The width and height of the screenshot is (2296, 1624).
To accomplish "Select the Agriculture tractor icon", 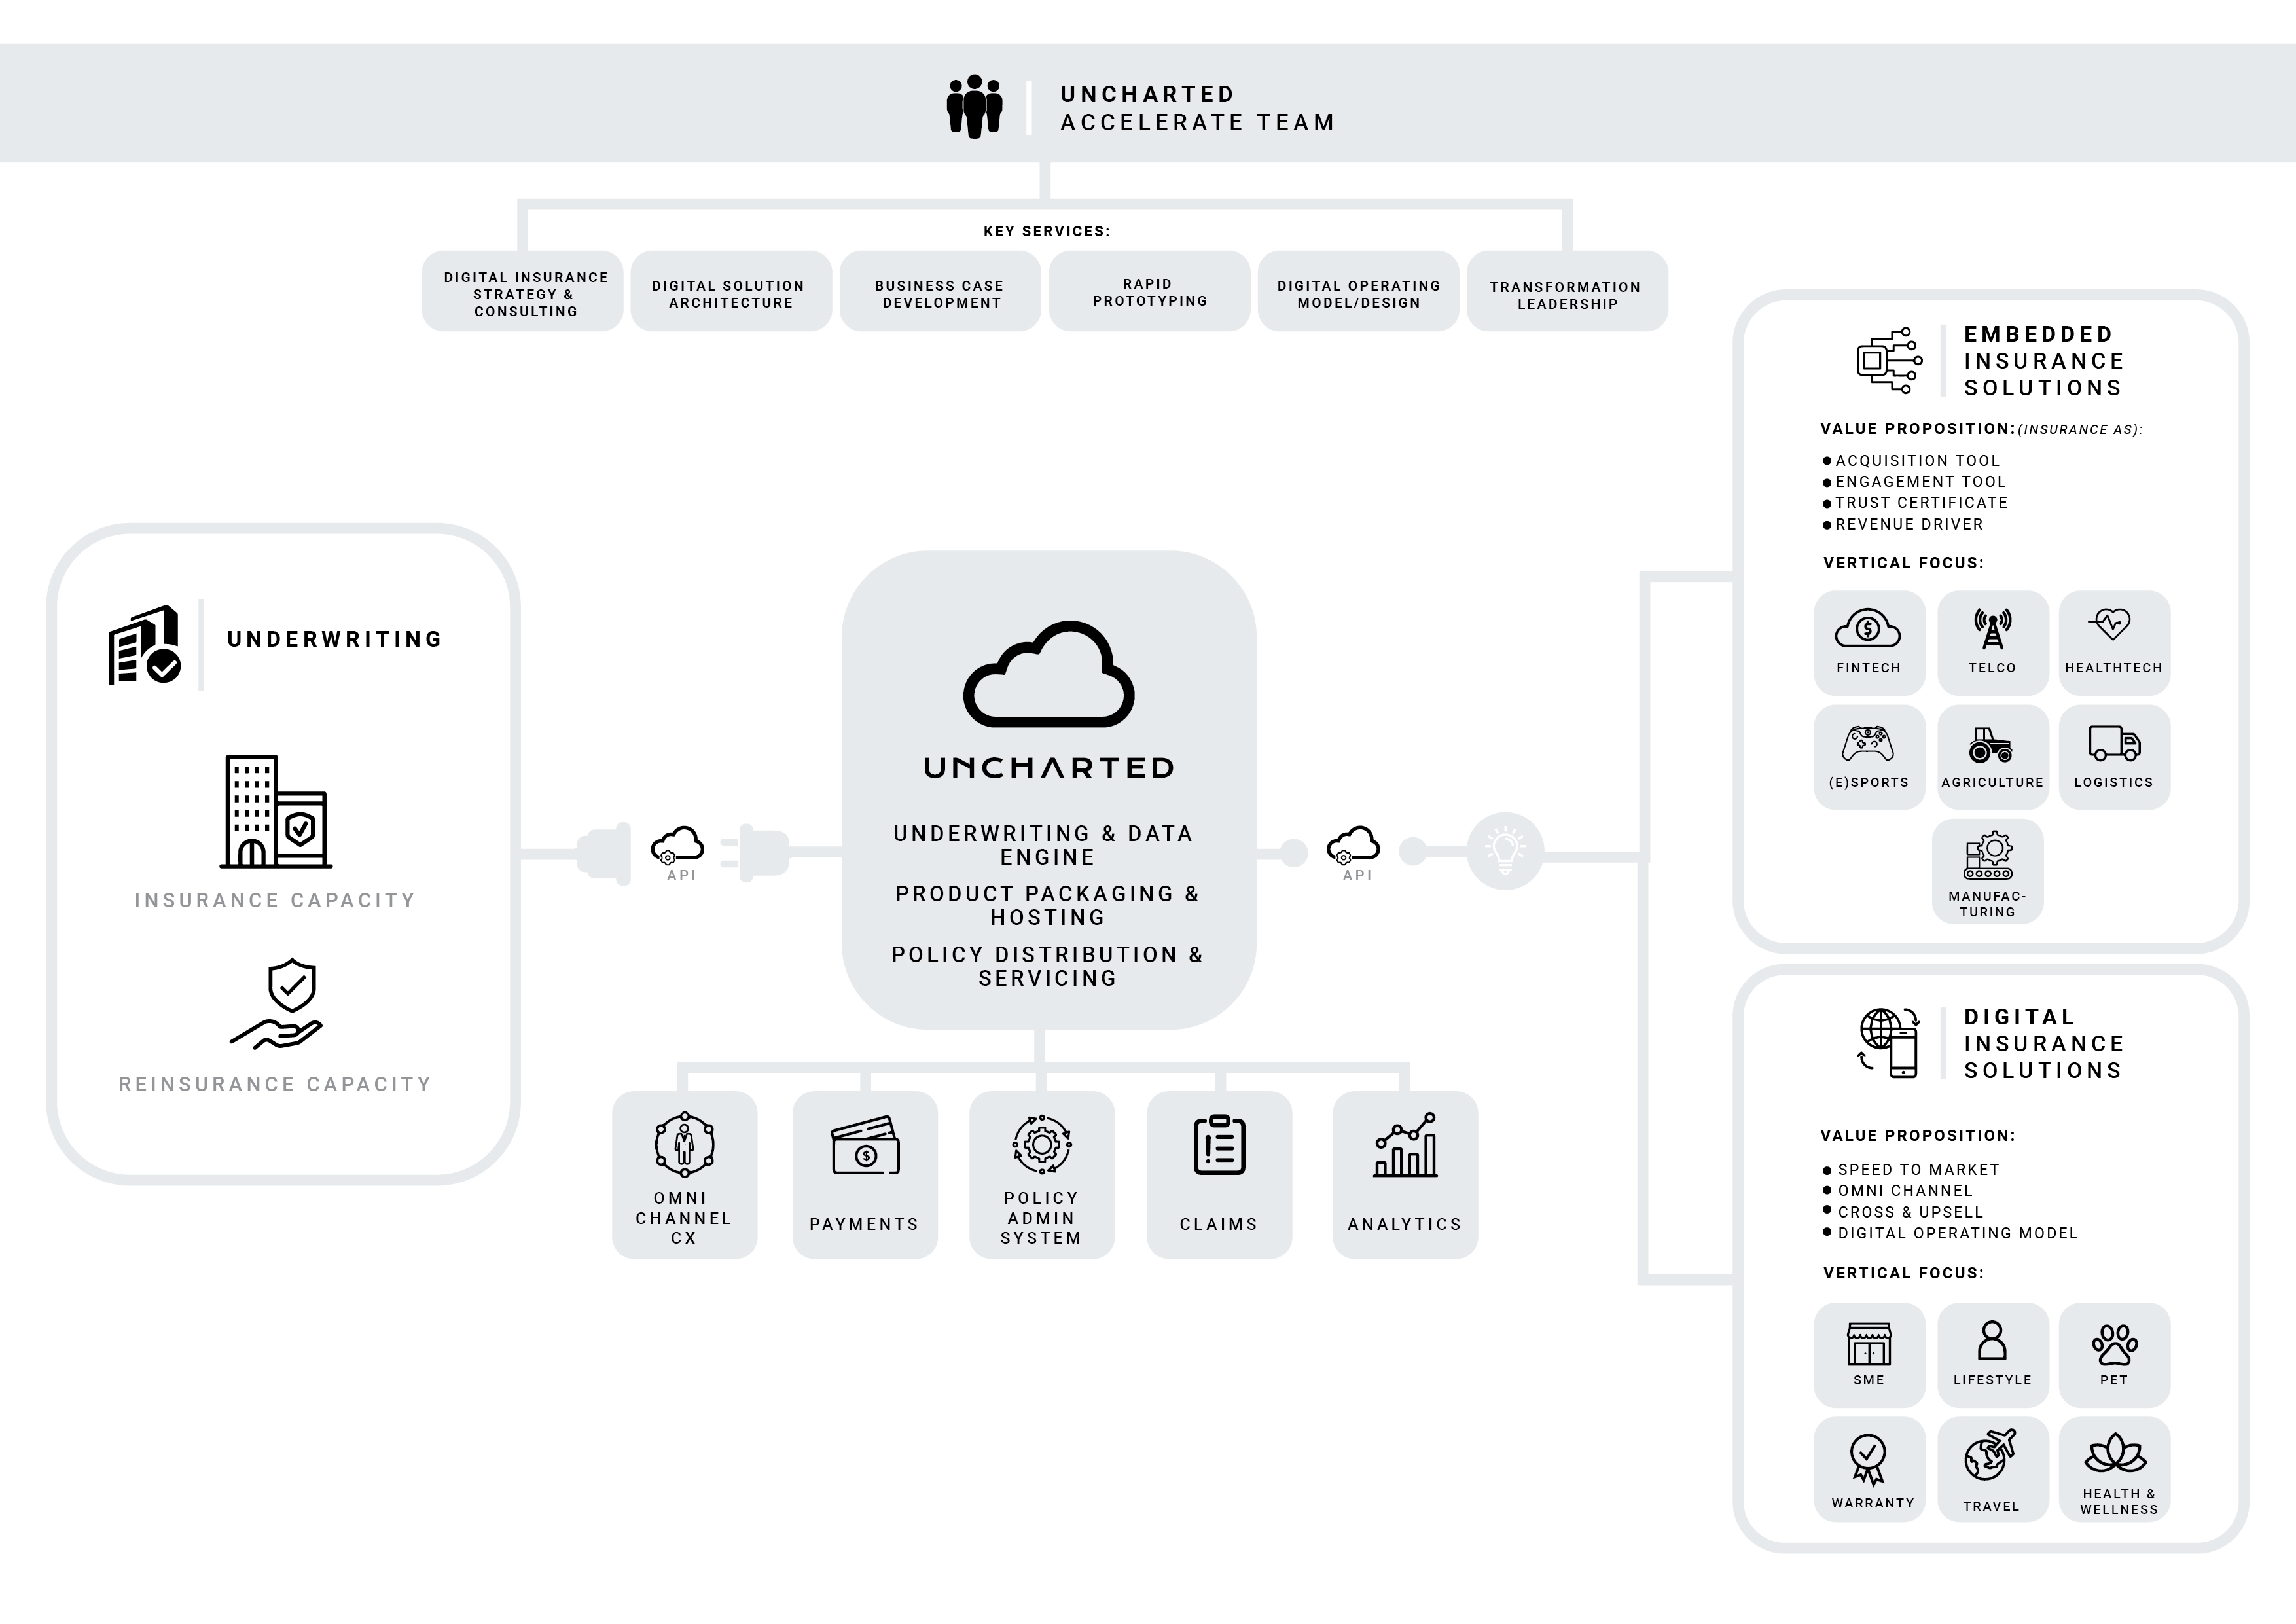I will (x=1991, y=745).
